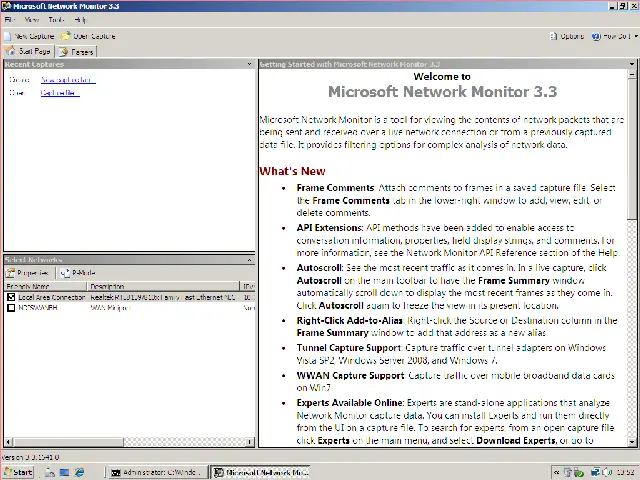The width and height of the screenshot is (640, 480).
Task: Open the File menu
Action: point(9,20)
